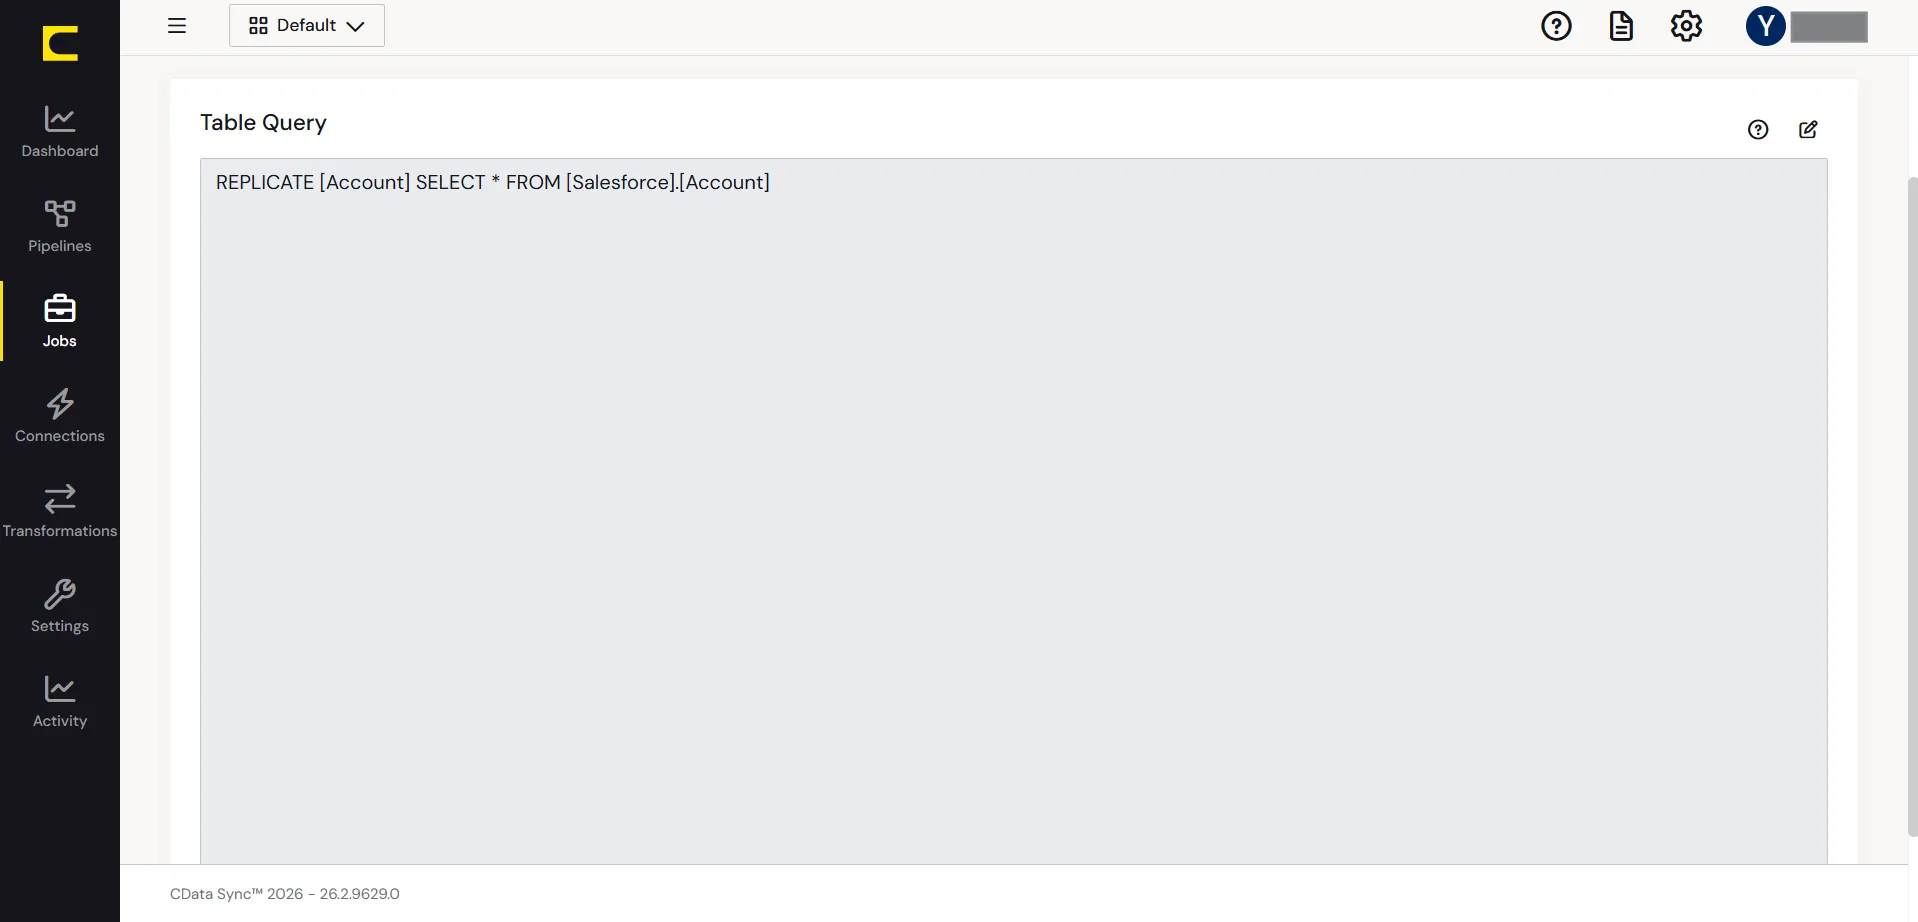Edit the Table Query with the pencil icon
1918x922 pixels.
click(x=1808, y=129)
